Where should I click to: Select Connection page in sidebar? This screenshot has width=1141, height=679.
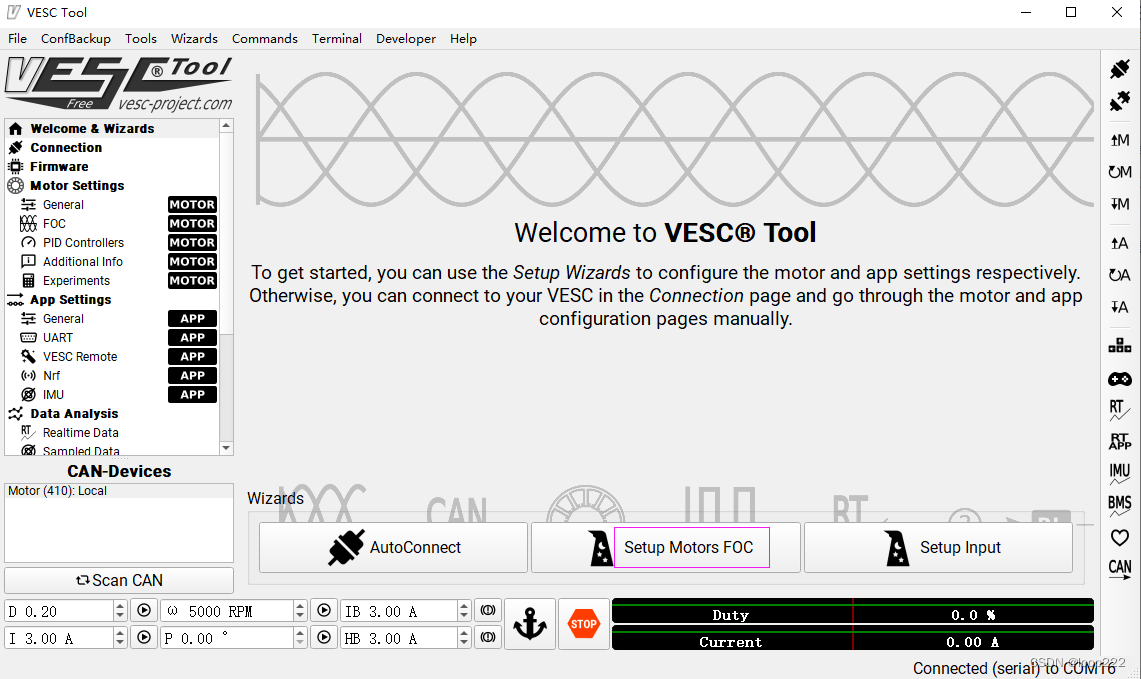(112, 147)
